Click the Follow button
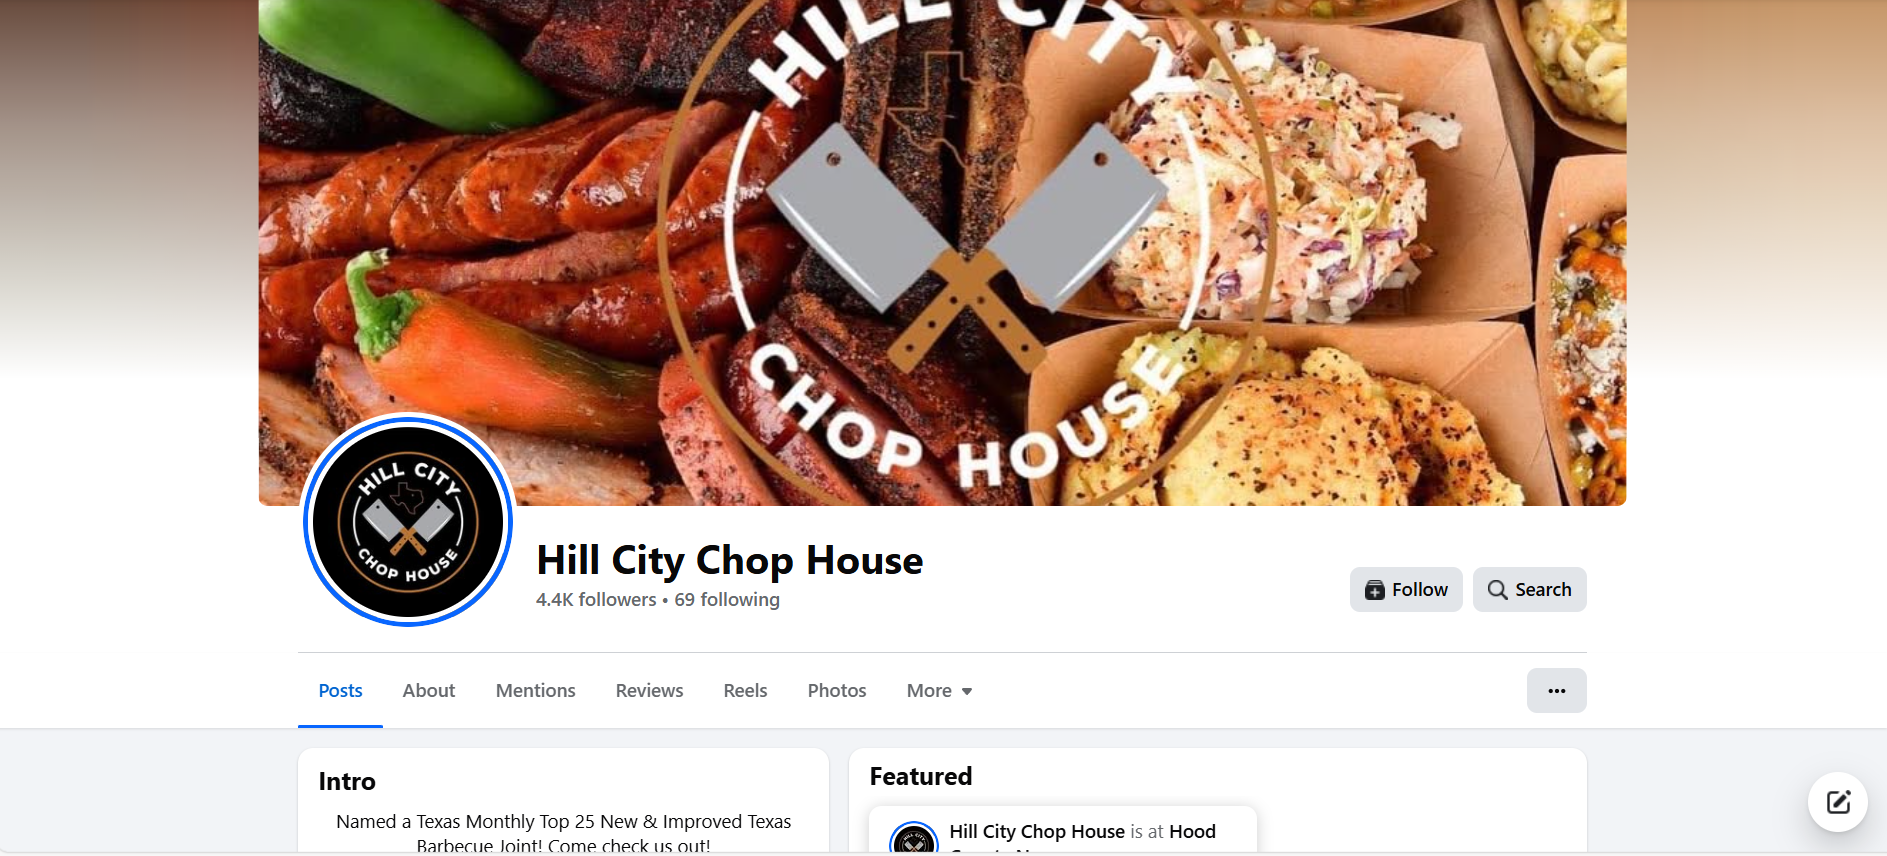This screenshot has height=856, width=1887. (x=1405, y=590)
